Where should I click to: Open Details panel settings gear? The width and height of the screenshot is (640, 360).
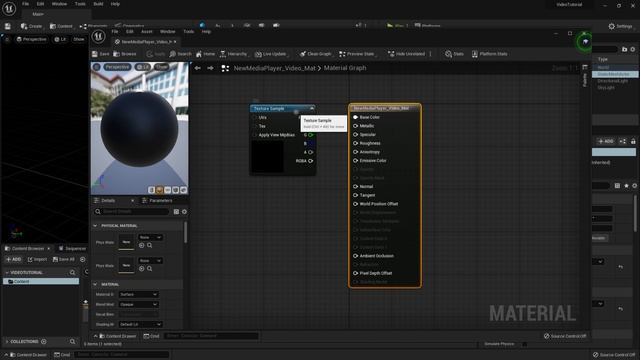(184, 211)
